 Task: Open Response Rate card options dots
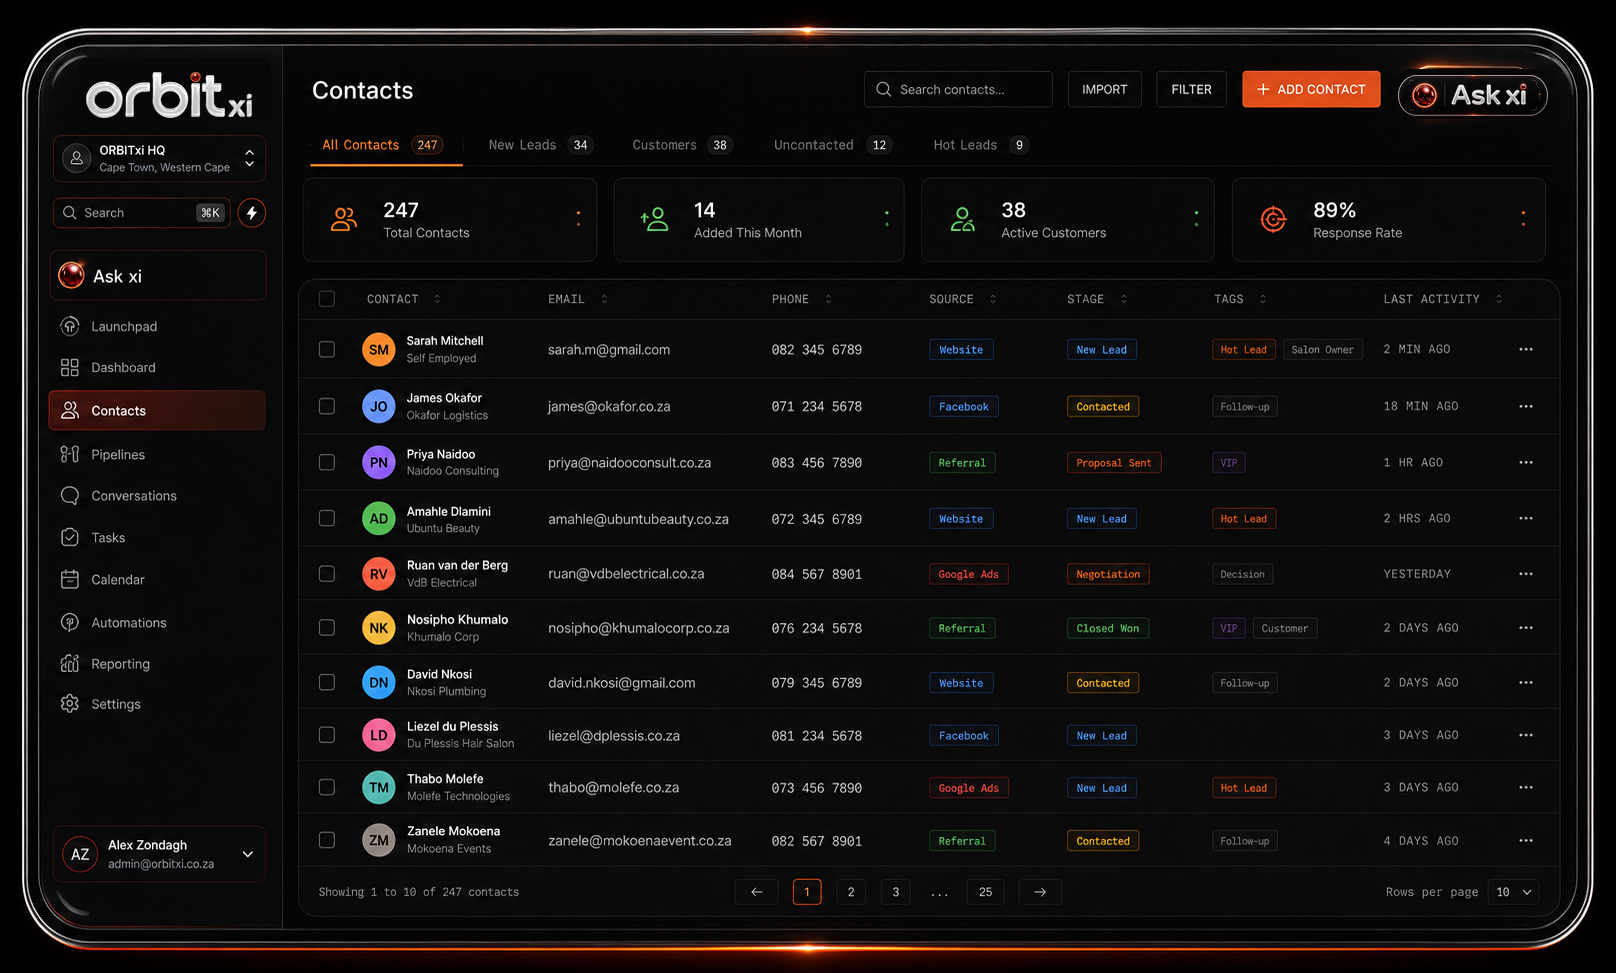(1523, 218)
